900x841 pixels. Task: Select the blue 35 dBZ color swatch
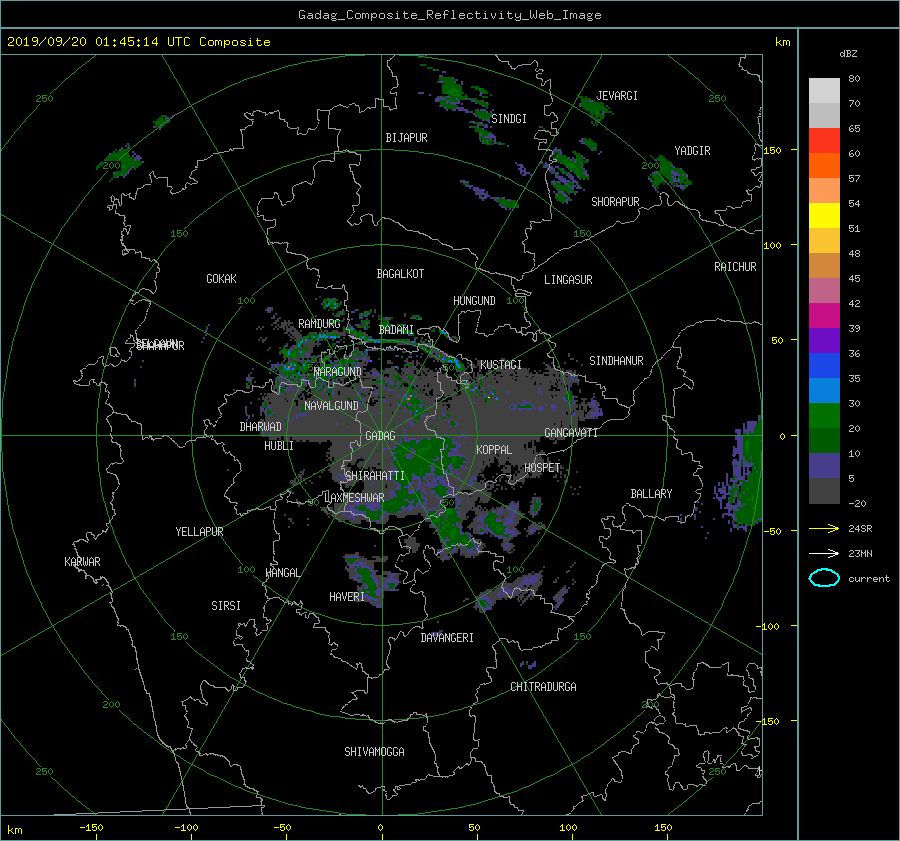click(x=824, y=366)
